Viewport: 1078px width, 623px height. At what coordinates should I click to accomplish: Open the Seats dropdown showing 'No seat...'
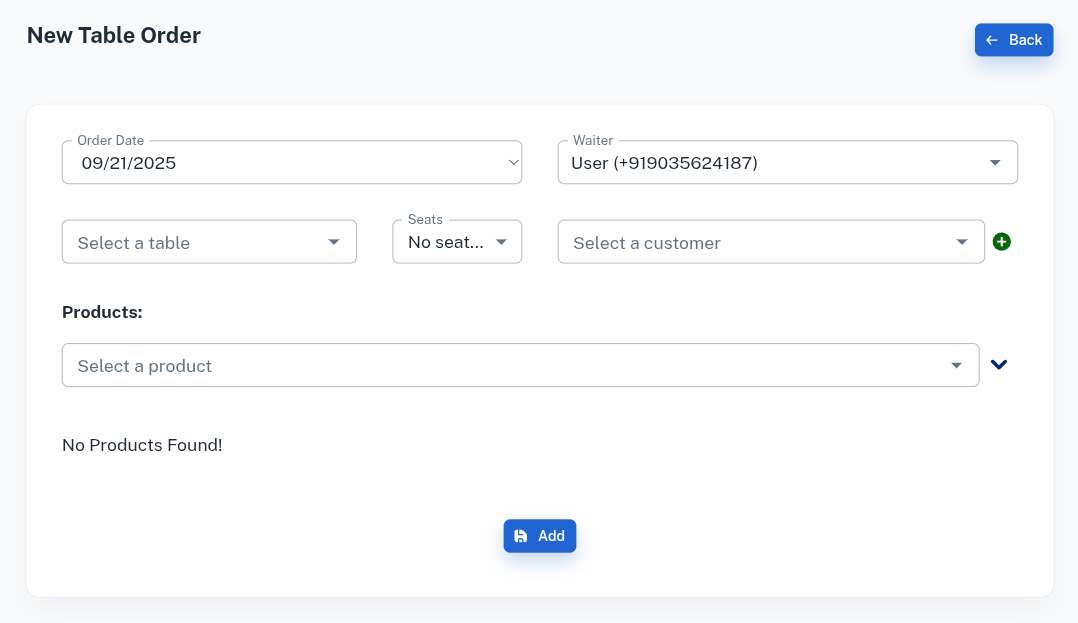point(446,243)
